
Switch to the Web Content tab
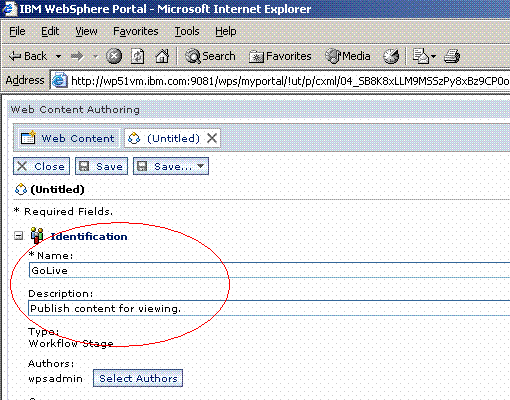(x=68, y=138)
